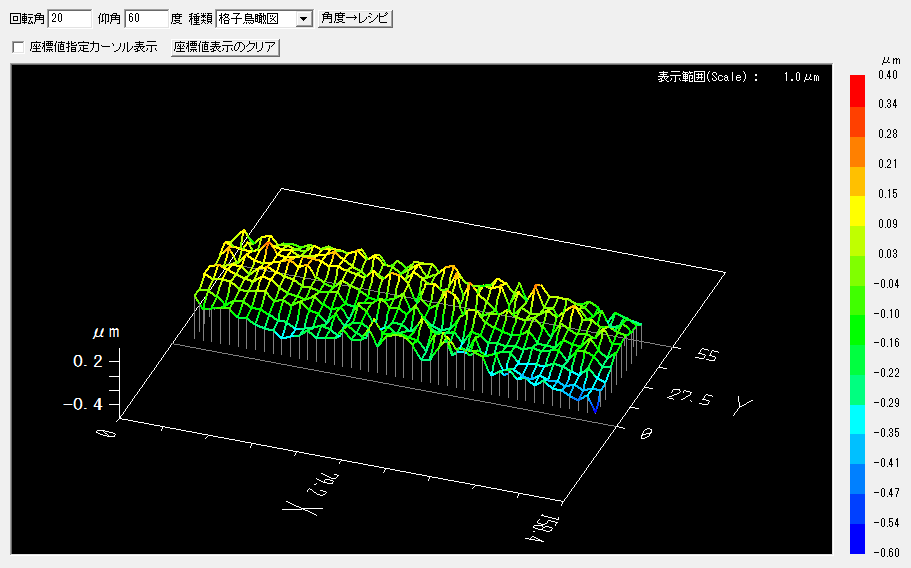Click the orange color band near 0.28
This screenshot has height=568, width=911.
[x=857, y=134]
